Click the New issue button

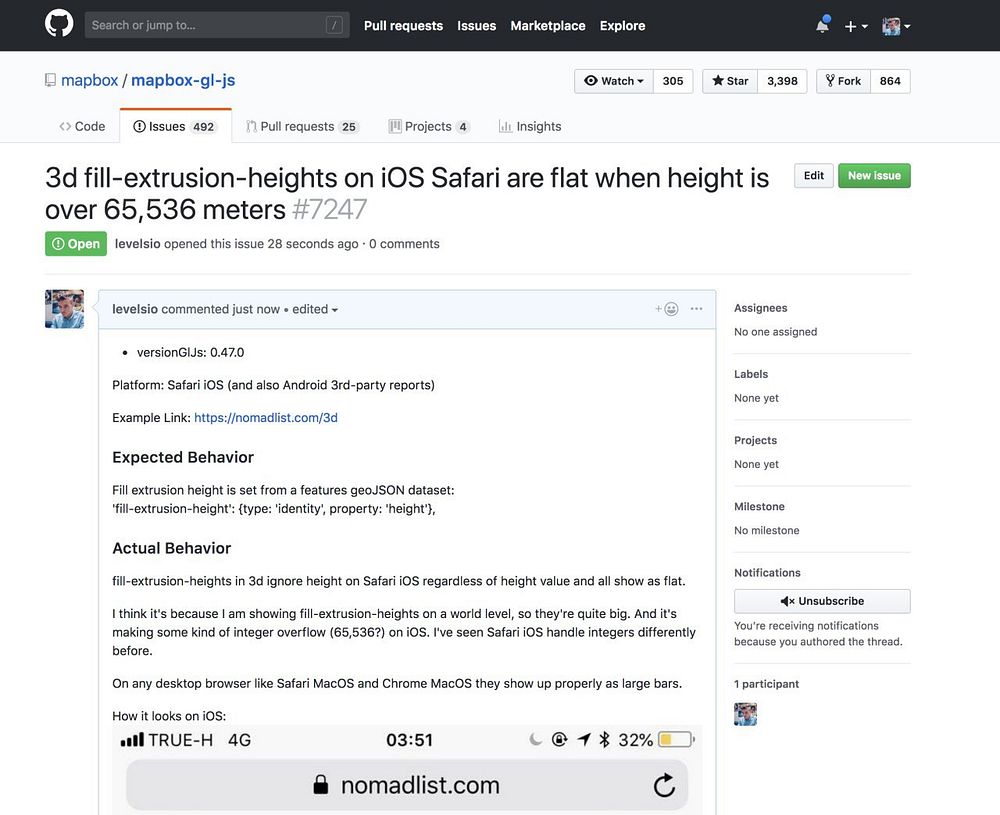pos(874,176)
